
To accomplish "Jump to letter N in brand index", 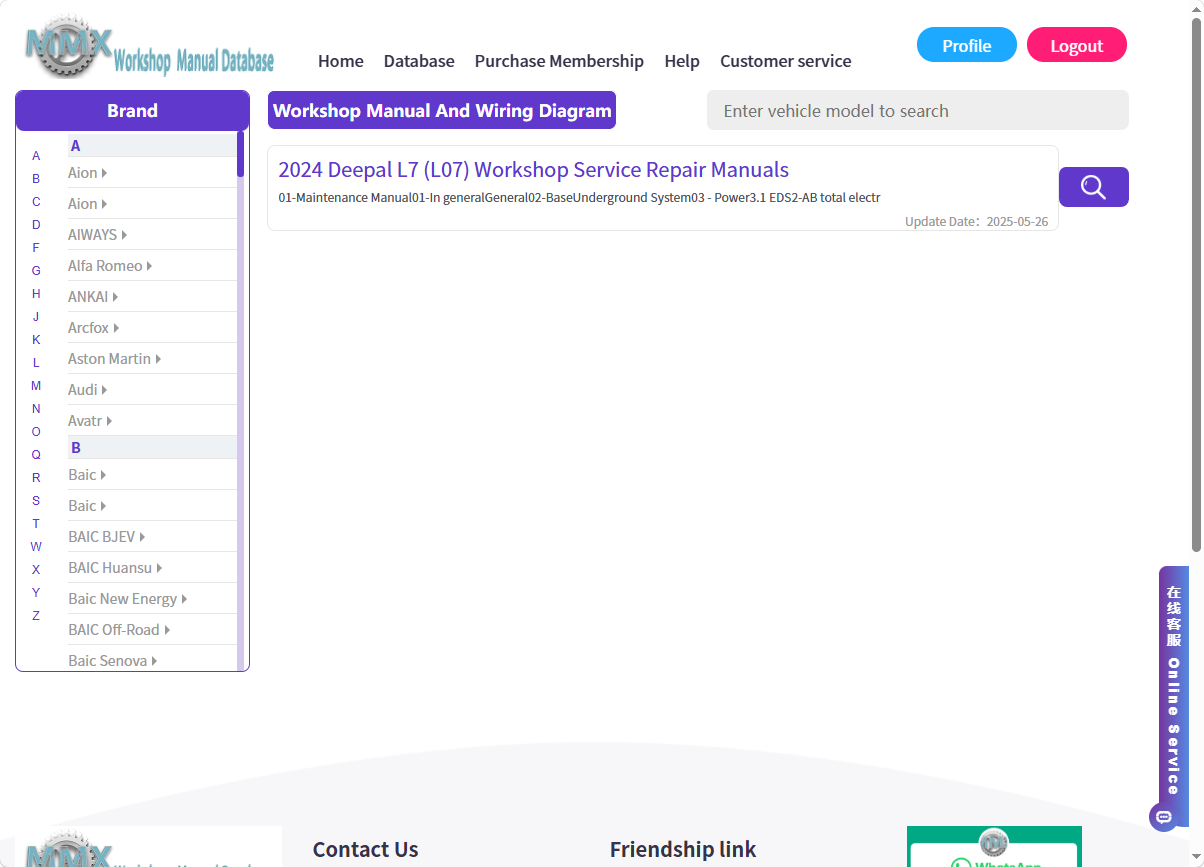I will point(36,409).
